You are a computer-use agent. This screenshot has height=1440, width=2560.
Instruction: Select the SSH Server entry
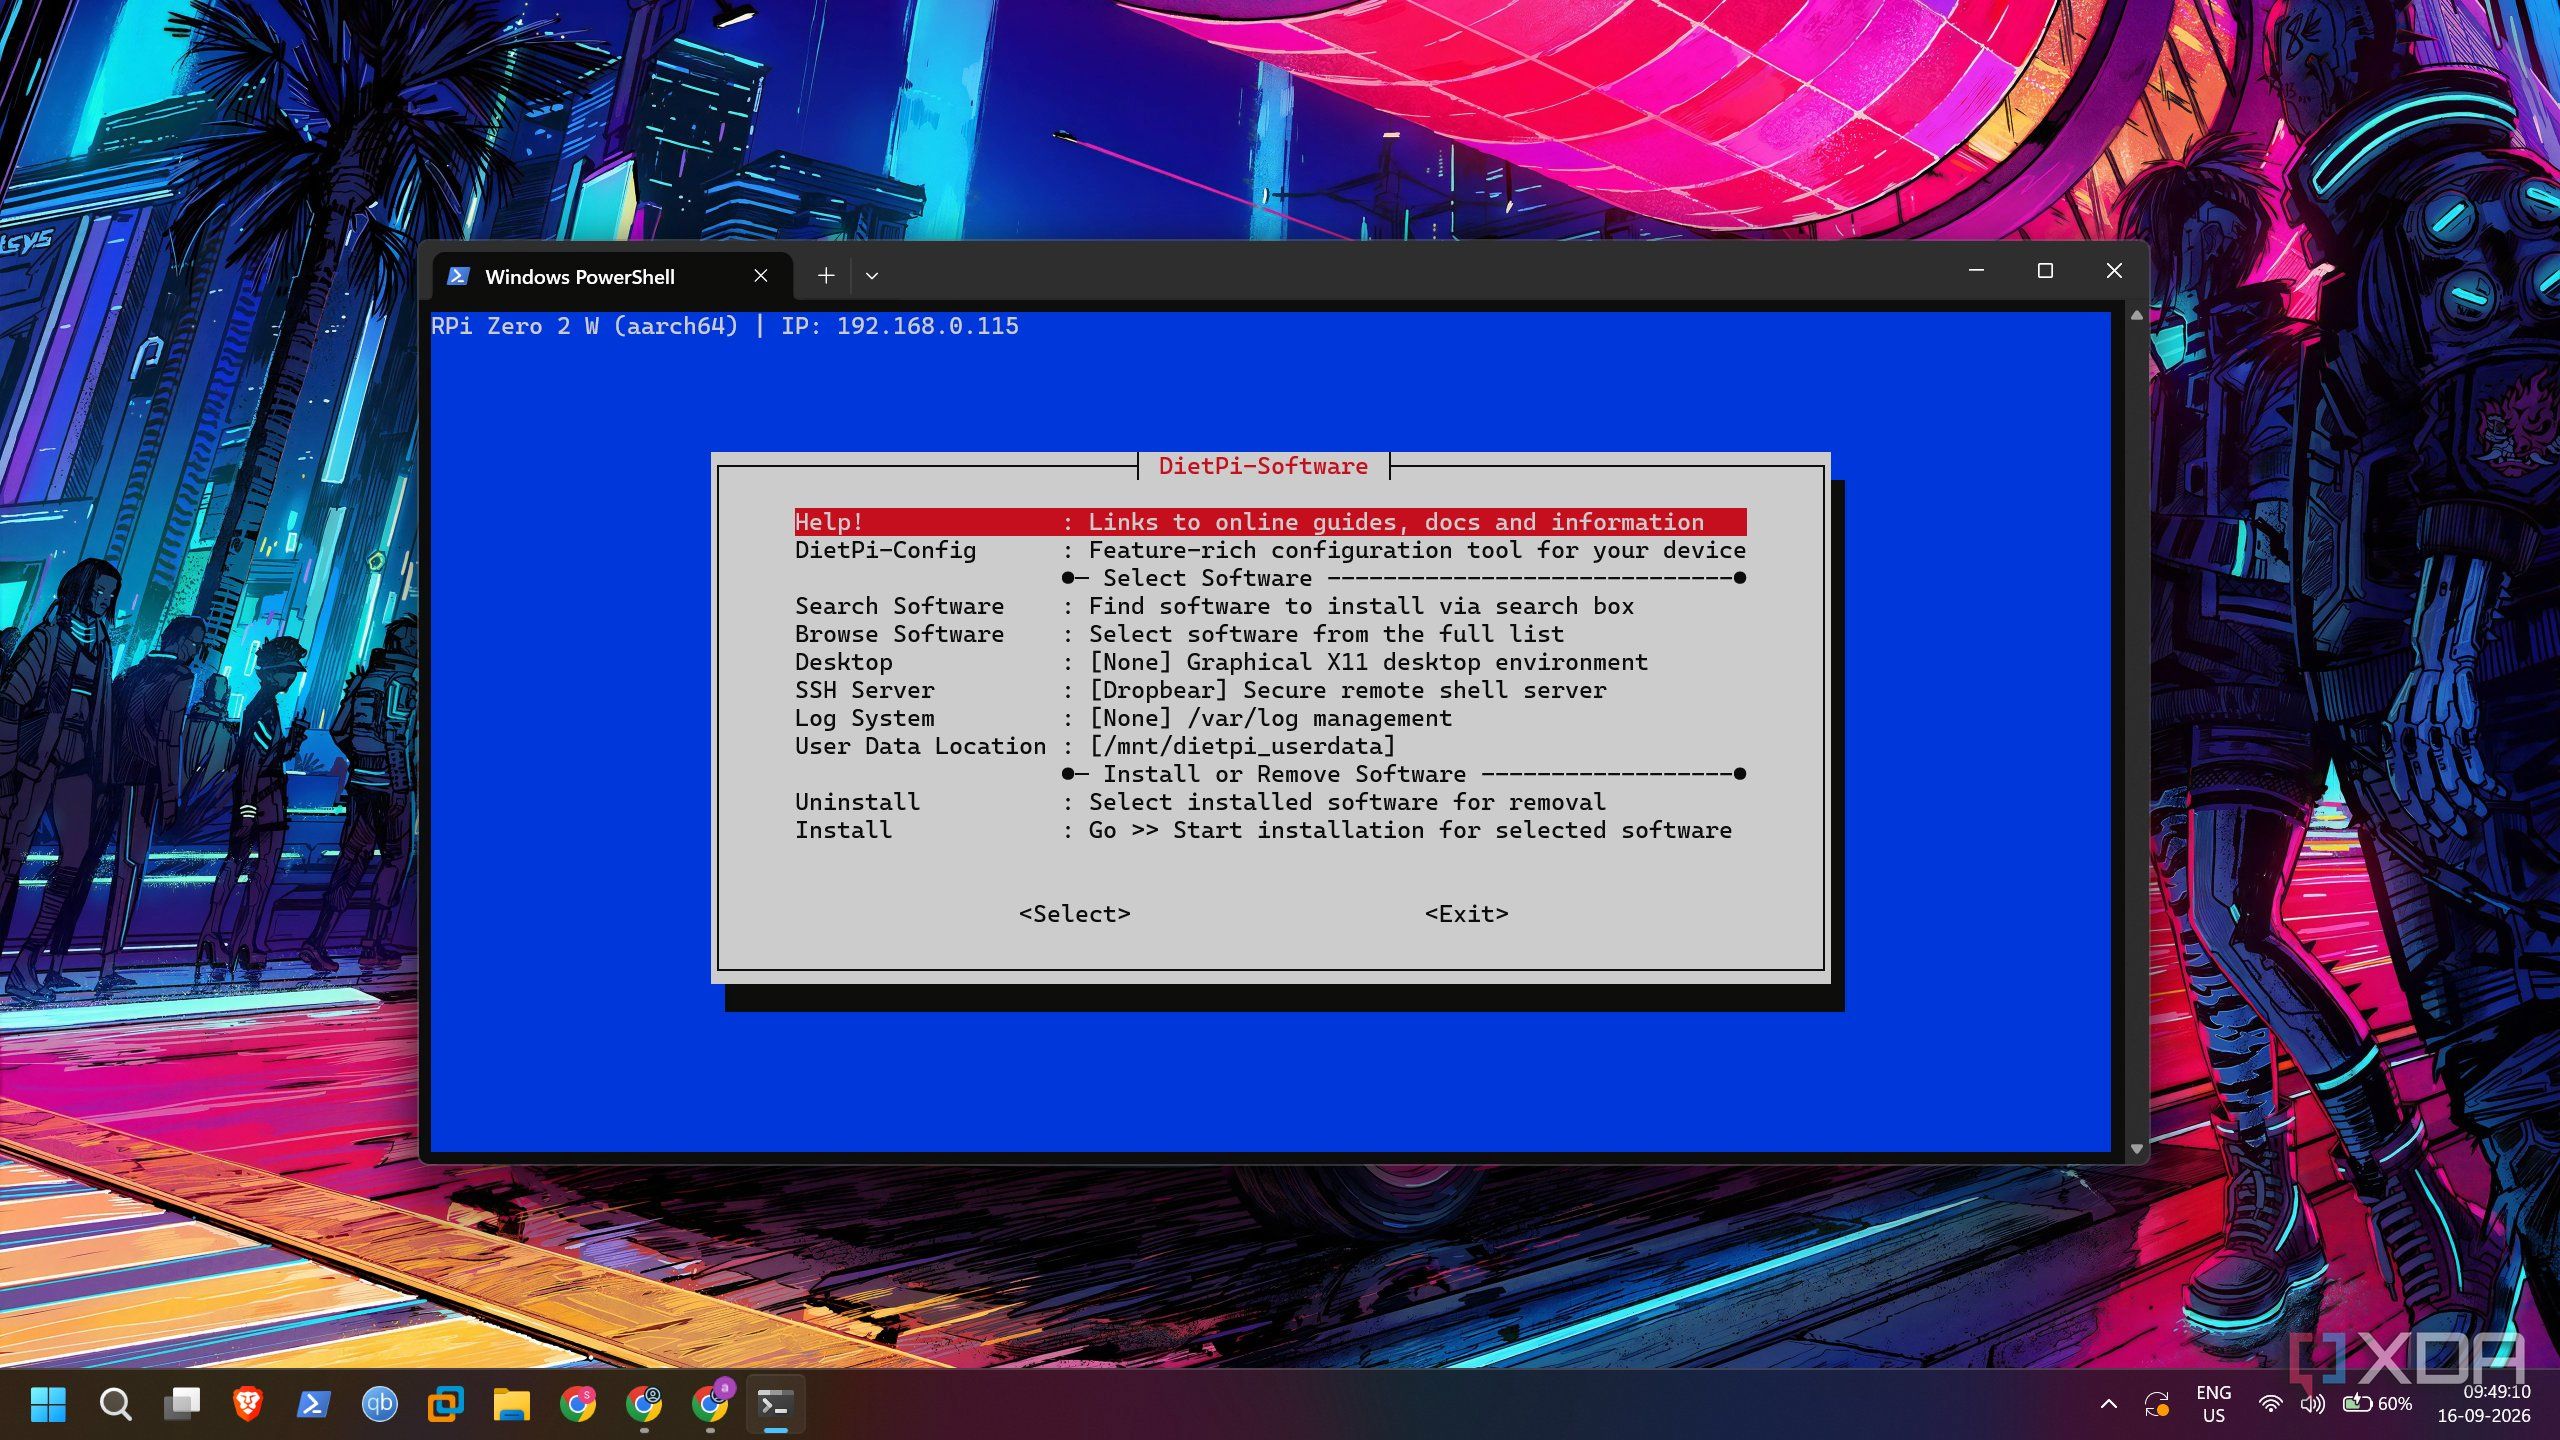pos(1270,690)
